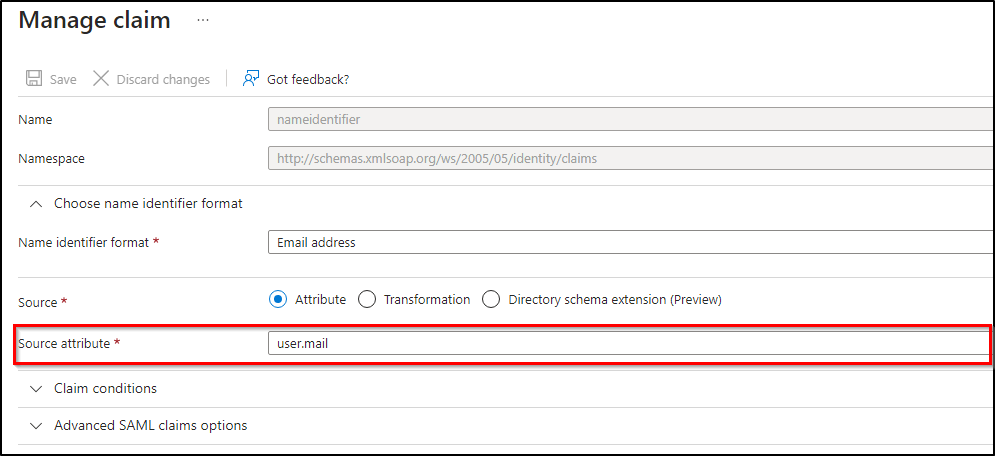Screen dimensions: 995x456
Task: Select the Transformation source radio button
Action: (367, 299)
